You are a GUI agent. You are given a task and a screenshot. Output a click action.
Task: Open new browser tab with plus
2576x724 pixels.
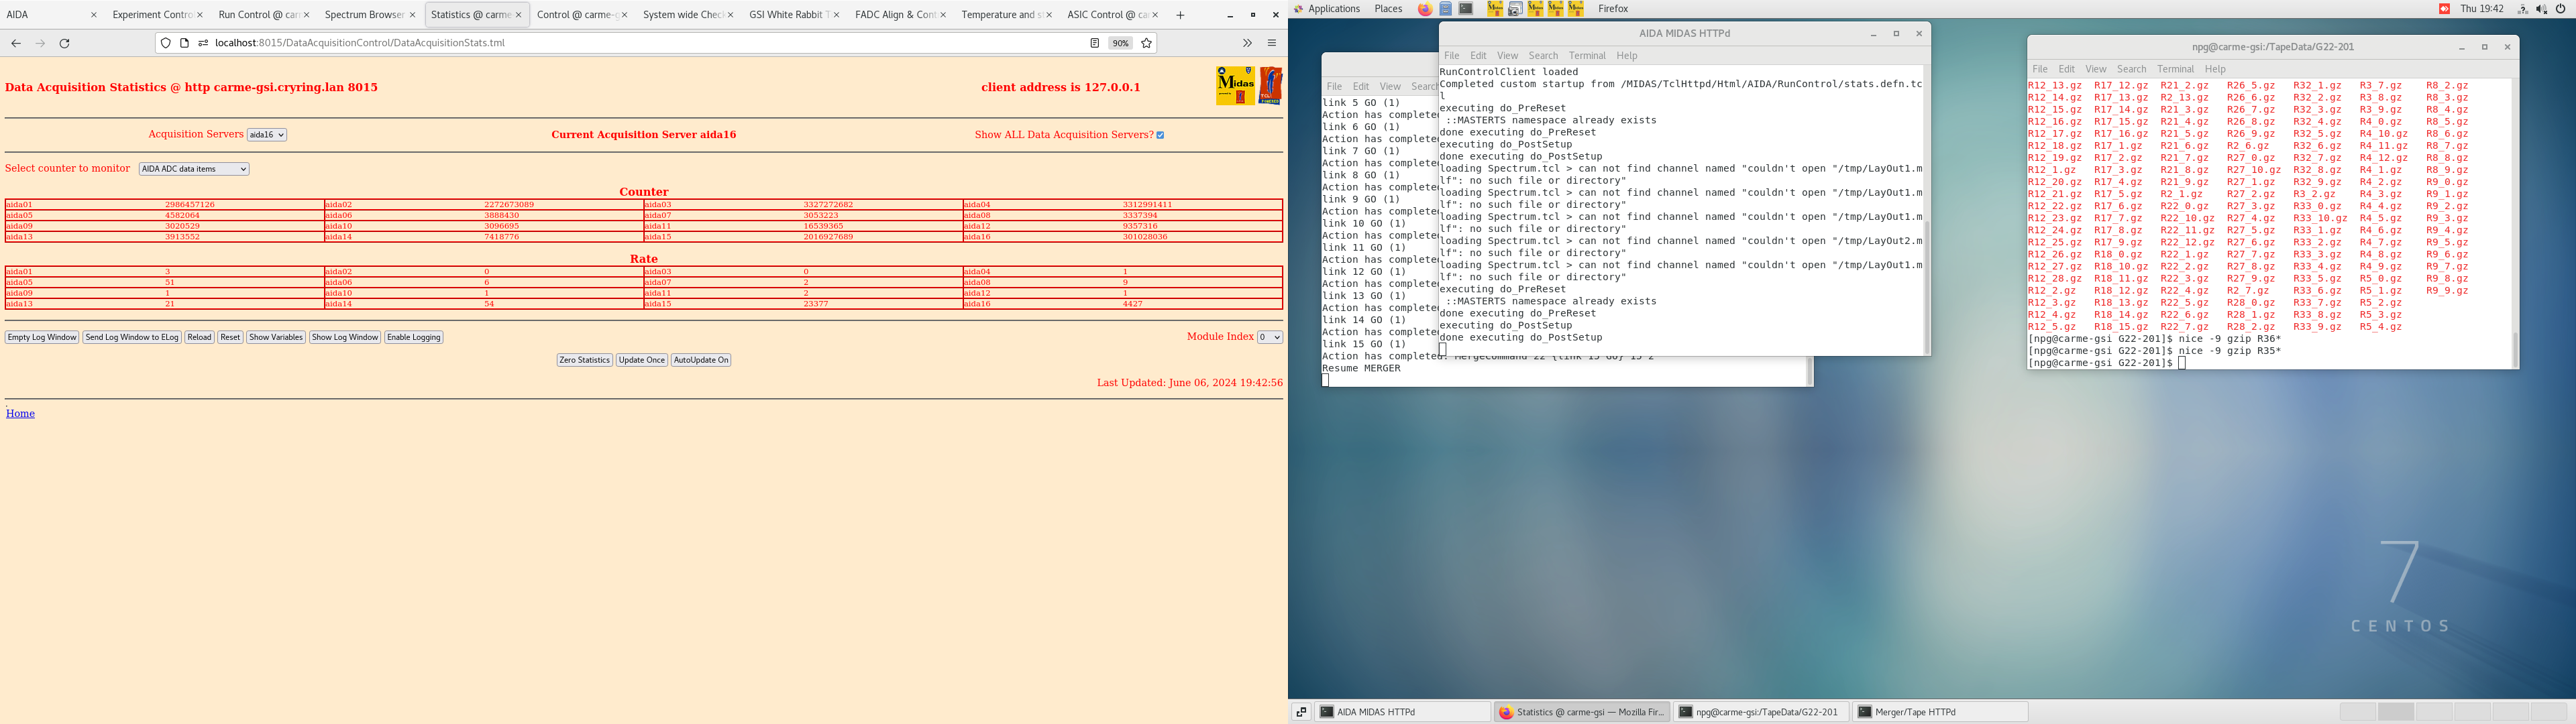(1180, 15)
